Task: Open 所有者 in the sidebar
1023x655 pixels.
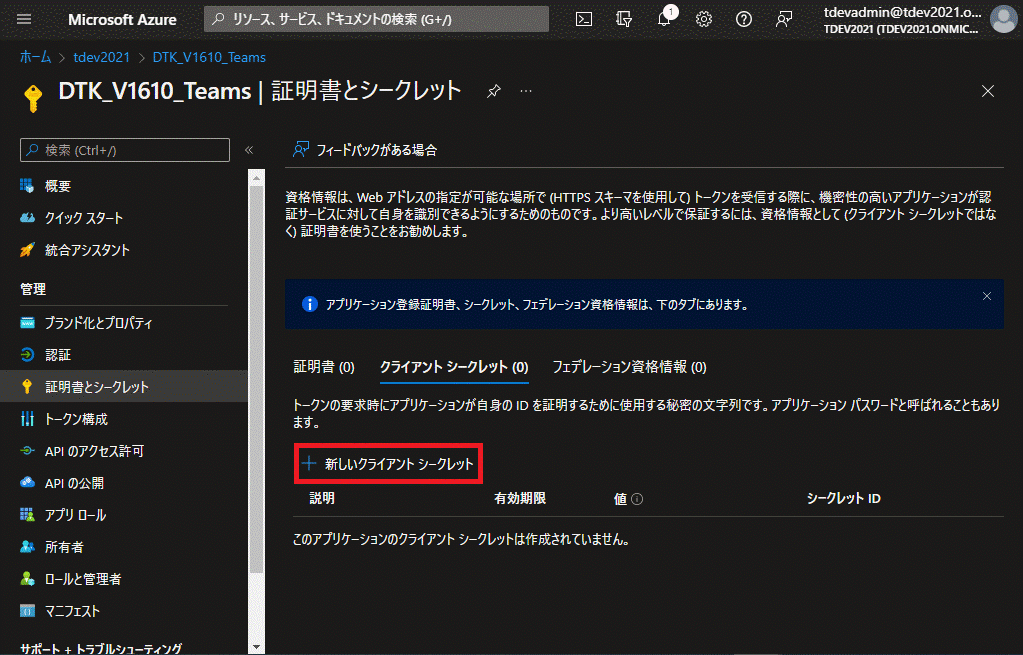Action: pos(64,547)
